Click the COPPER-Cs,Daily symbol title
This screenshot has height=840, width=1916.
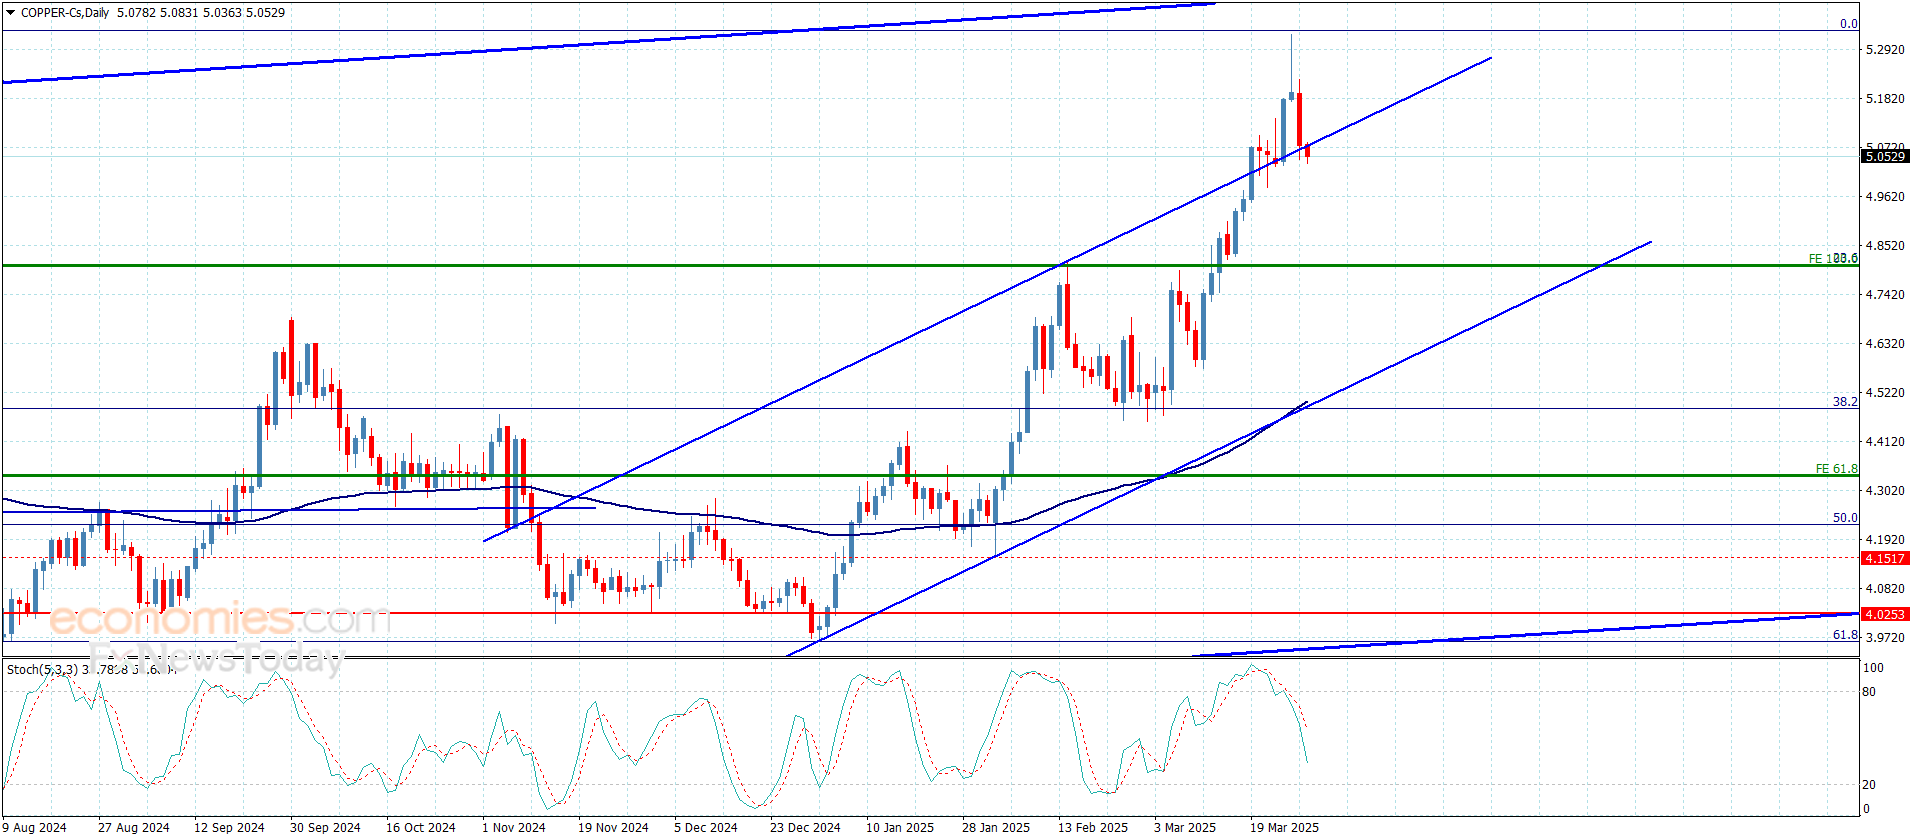(x=65, y=13)
